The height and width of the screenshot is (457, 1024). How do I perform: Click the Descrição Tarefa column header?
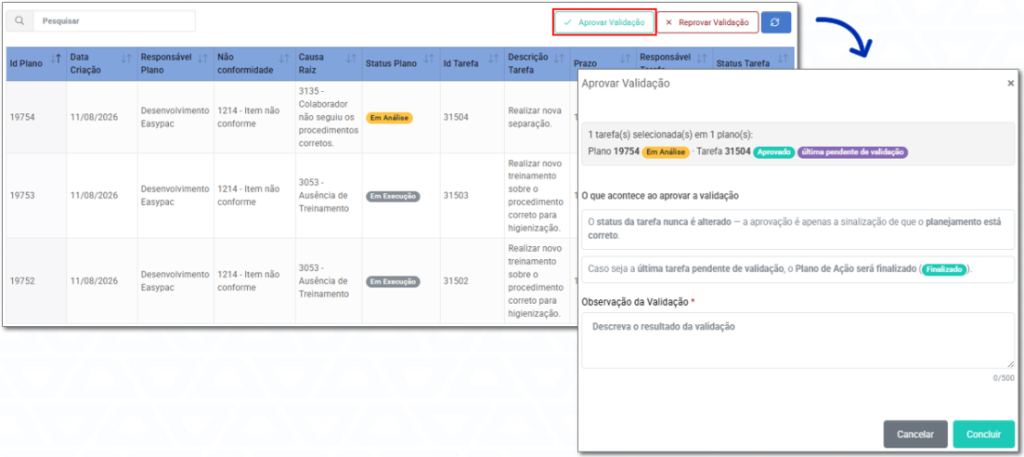pyautogui.click(x=537, y=64)
